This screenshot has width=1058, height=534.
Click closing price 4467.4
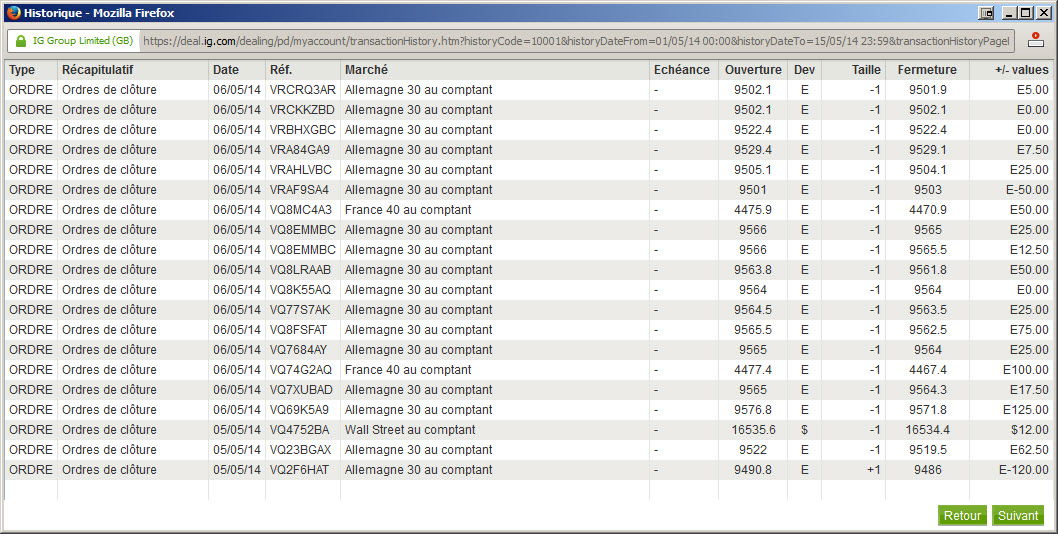[x=928, y=370]
